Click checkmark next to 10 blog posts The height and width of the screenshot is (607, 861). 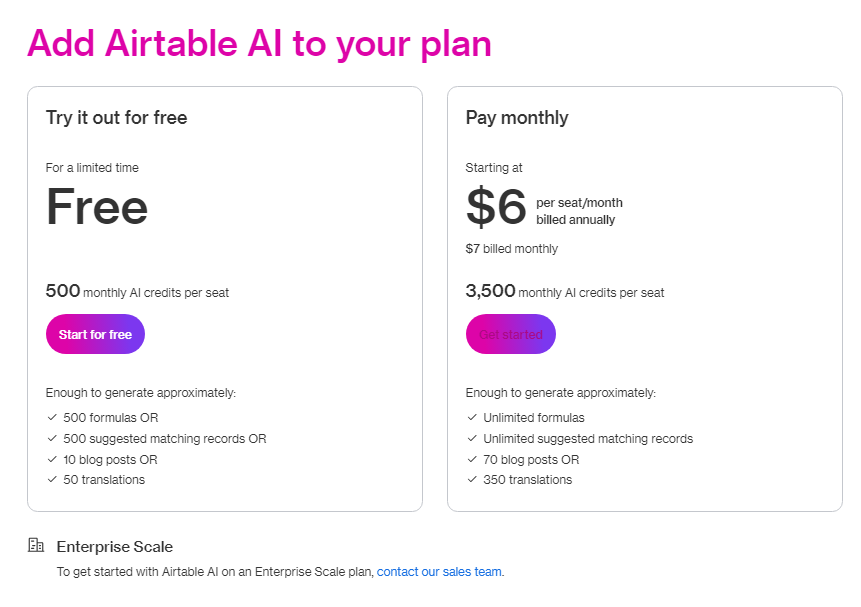click(52, 460)
